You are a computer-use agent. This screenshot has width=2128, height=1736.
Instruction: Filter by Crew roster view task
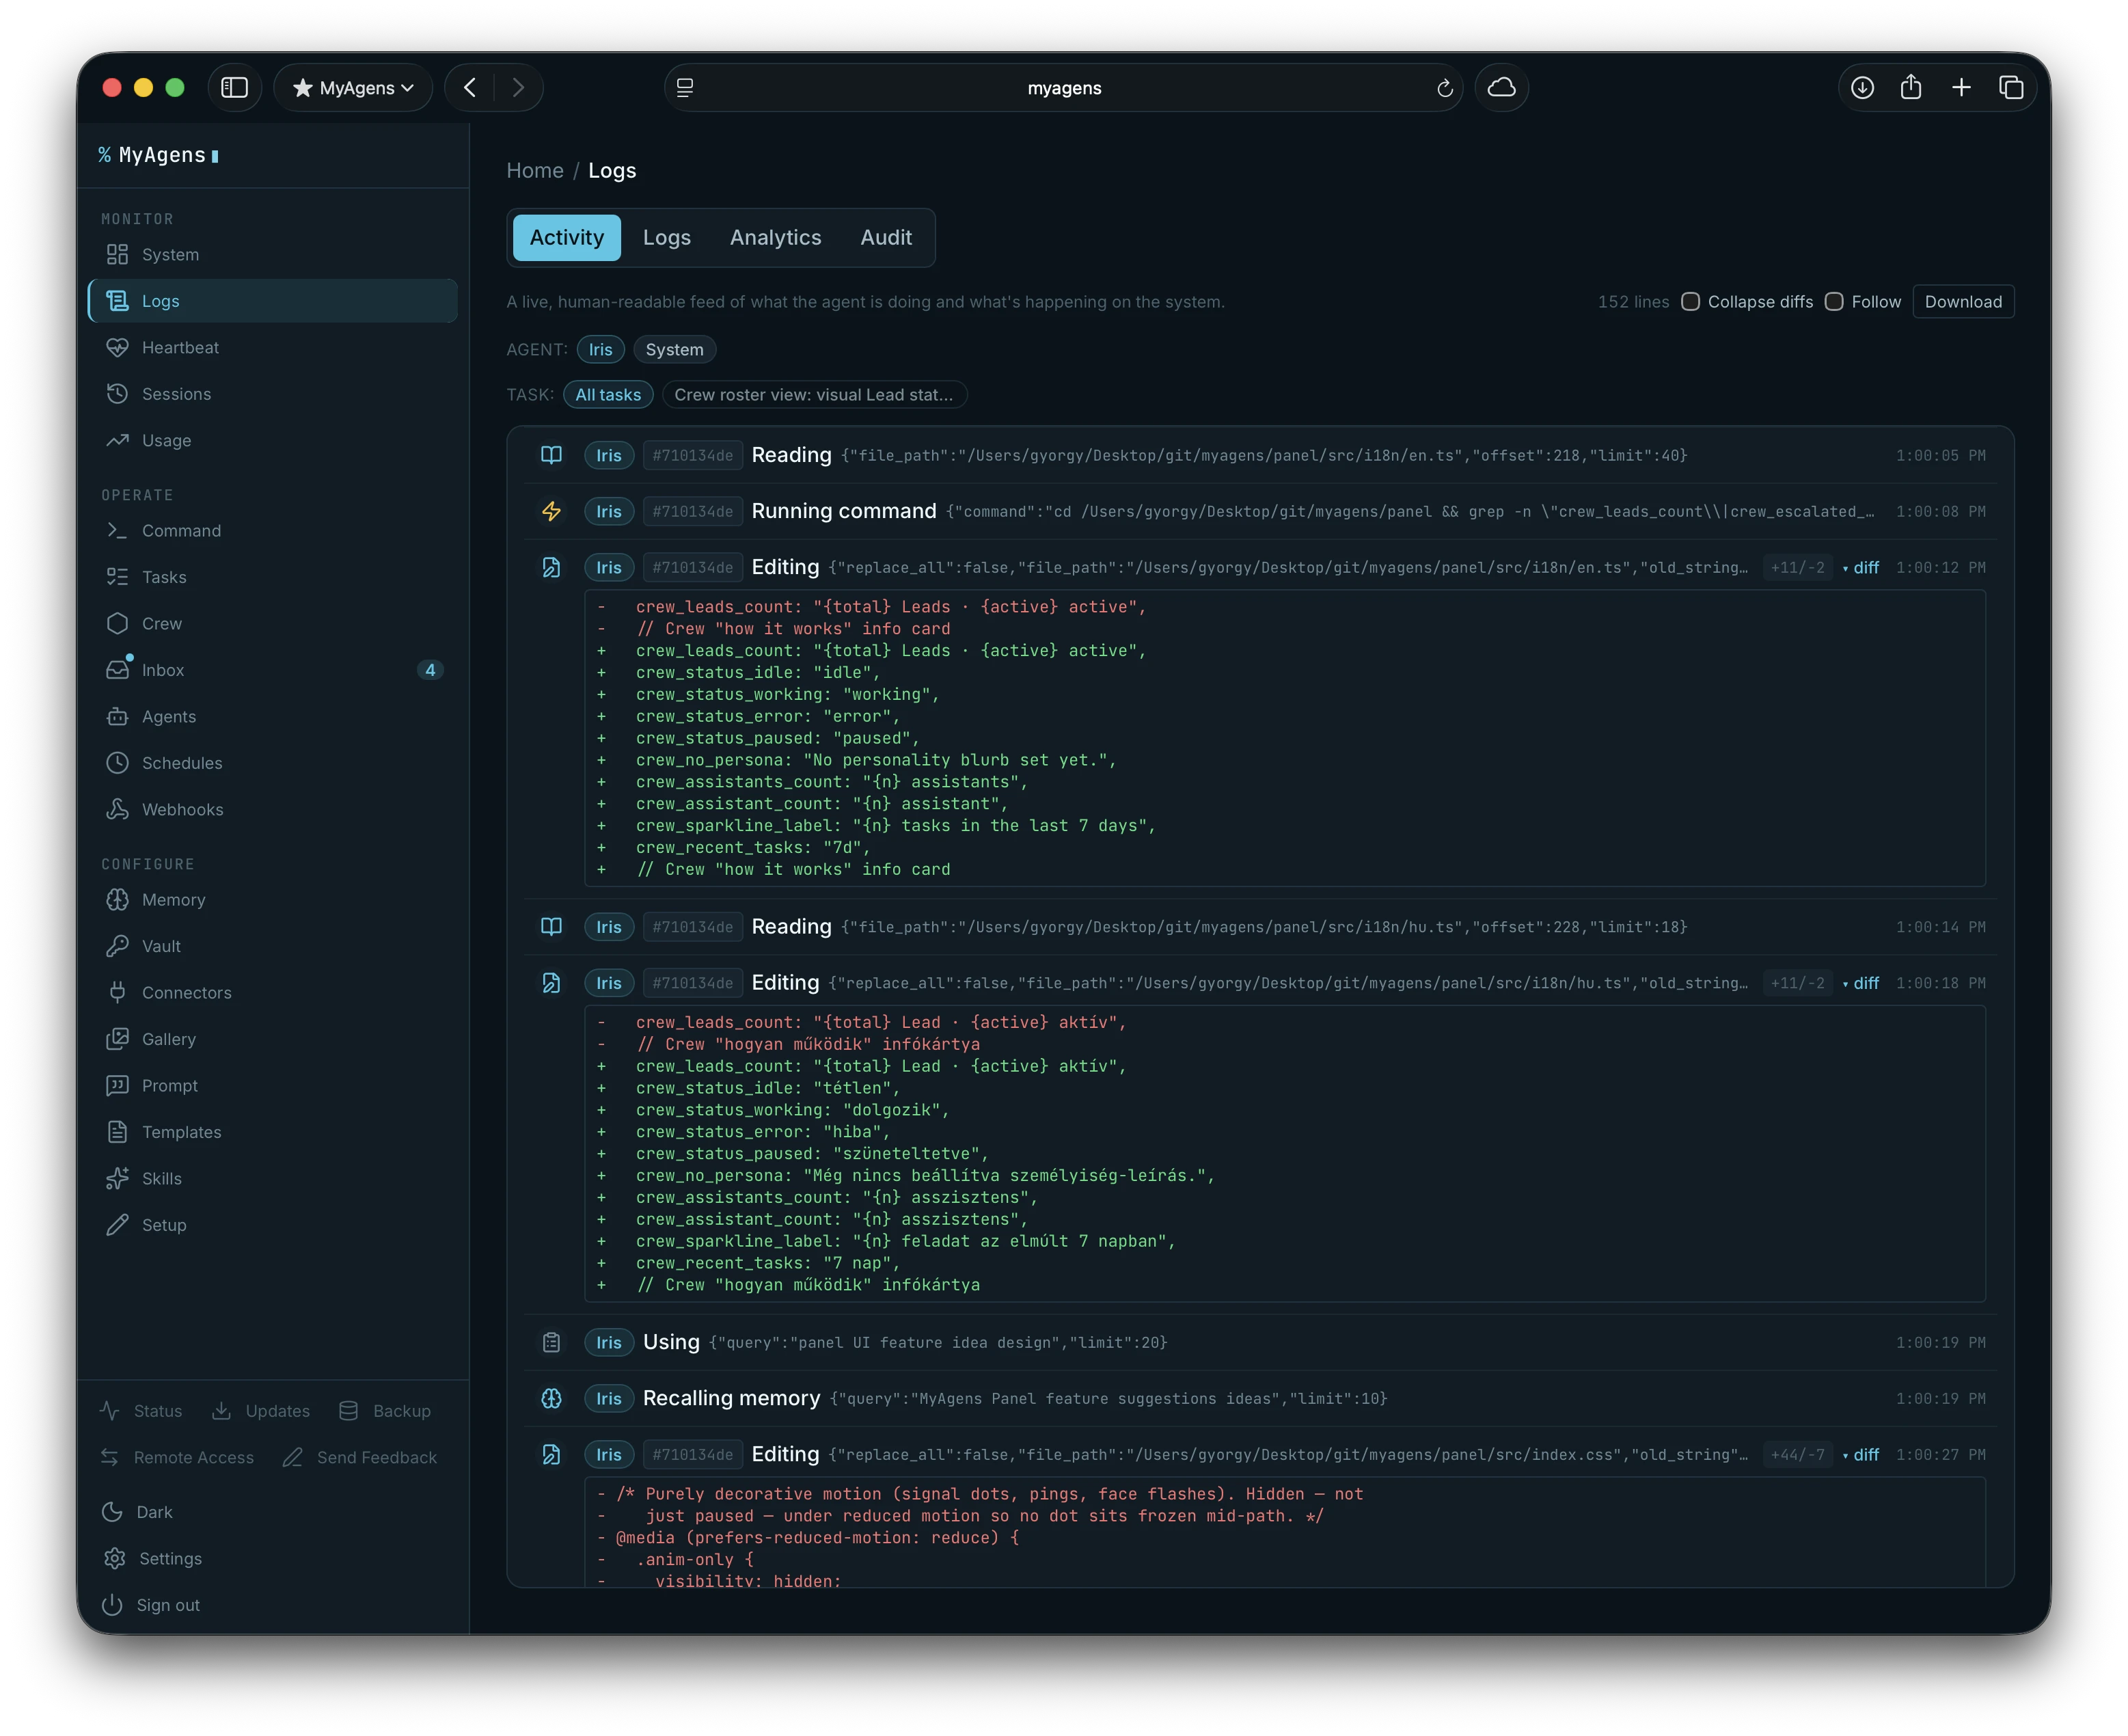pos(814,395)
